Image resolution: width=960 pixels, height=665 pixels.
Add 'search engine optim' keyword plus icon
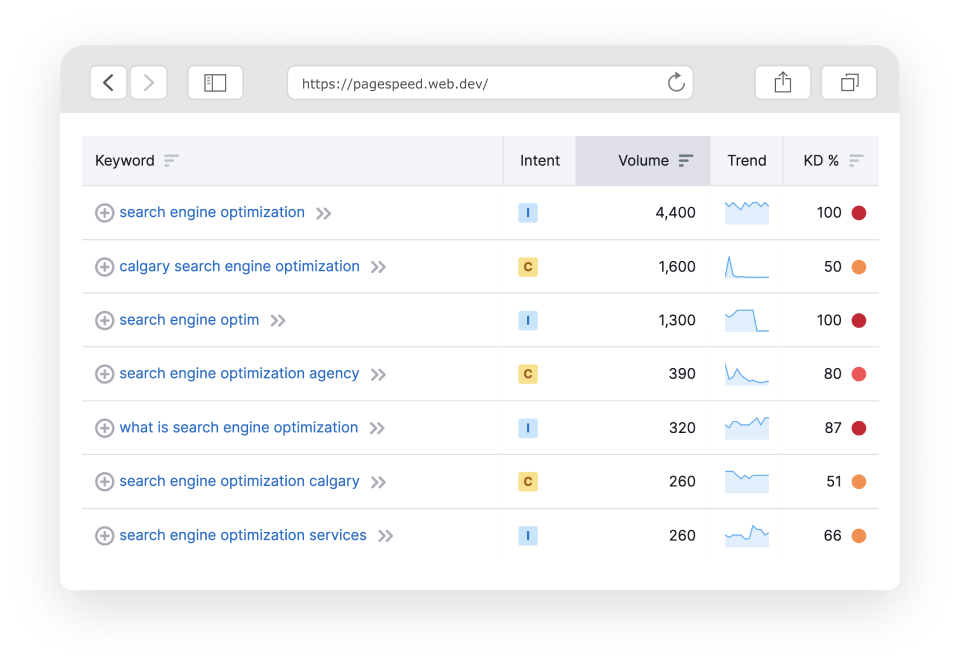[x=104, y=321]
